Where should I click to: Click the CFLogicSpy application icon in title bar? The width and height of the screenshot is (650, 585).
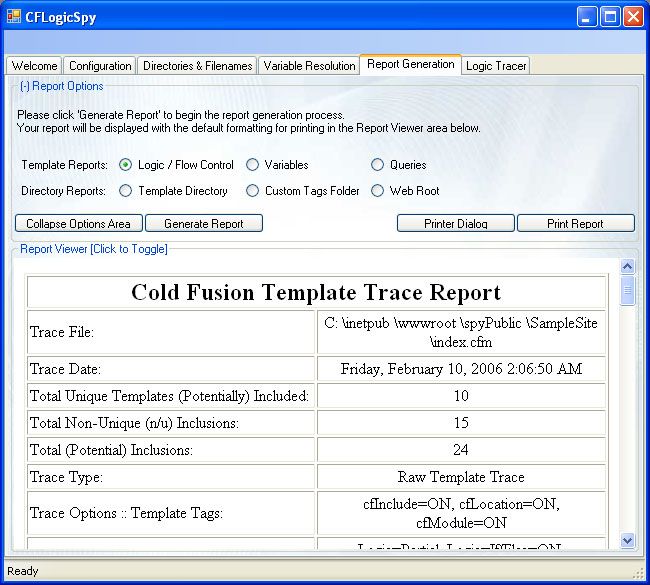(x=14, y=17)
